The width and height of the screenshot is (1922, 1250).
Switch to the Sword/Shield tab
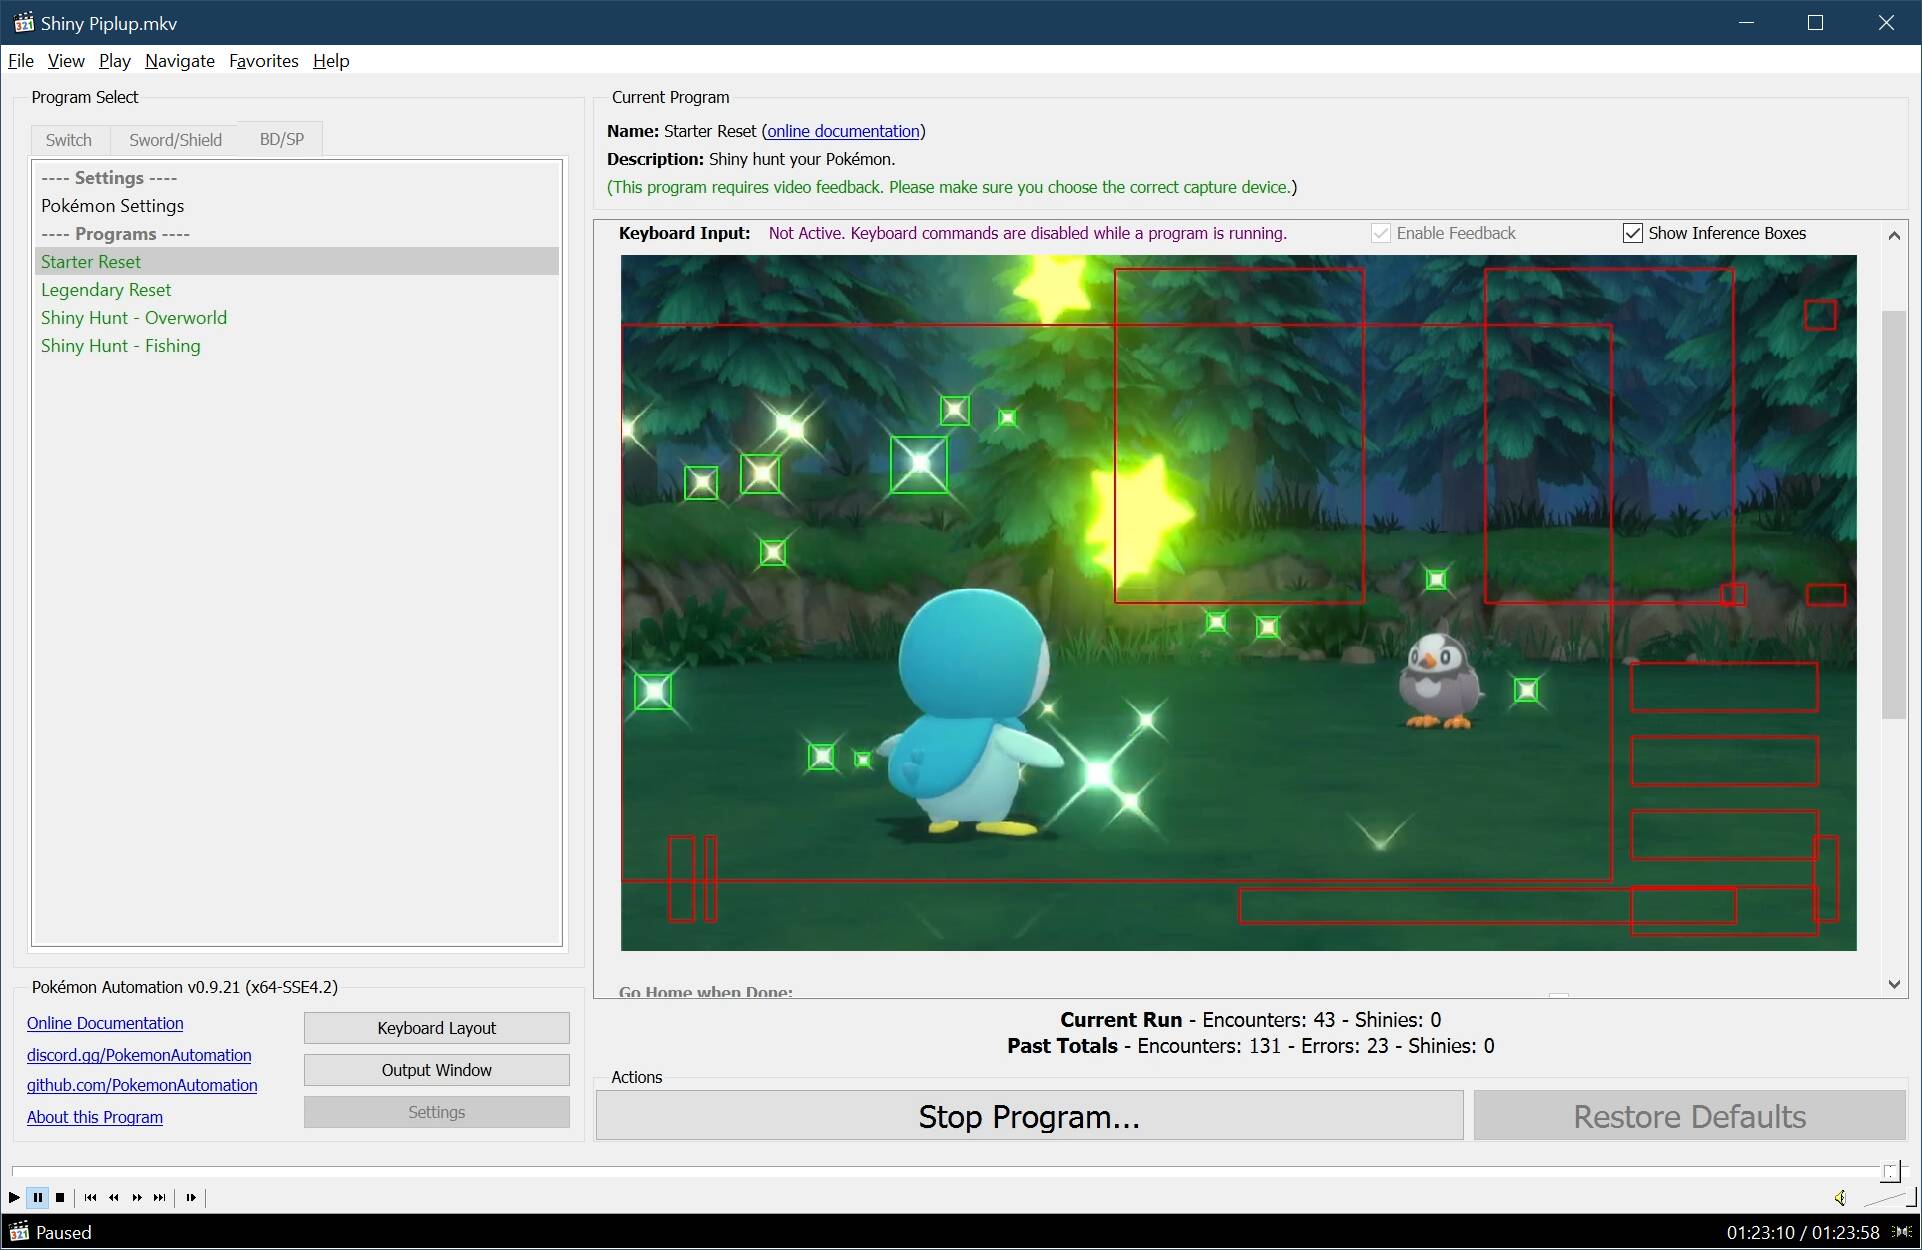pyautogui.click(x=175, y=140)
